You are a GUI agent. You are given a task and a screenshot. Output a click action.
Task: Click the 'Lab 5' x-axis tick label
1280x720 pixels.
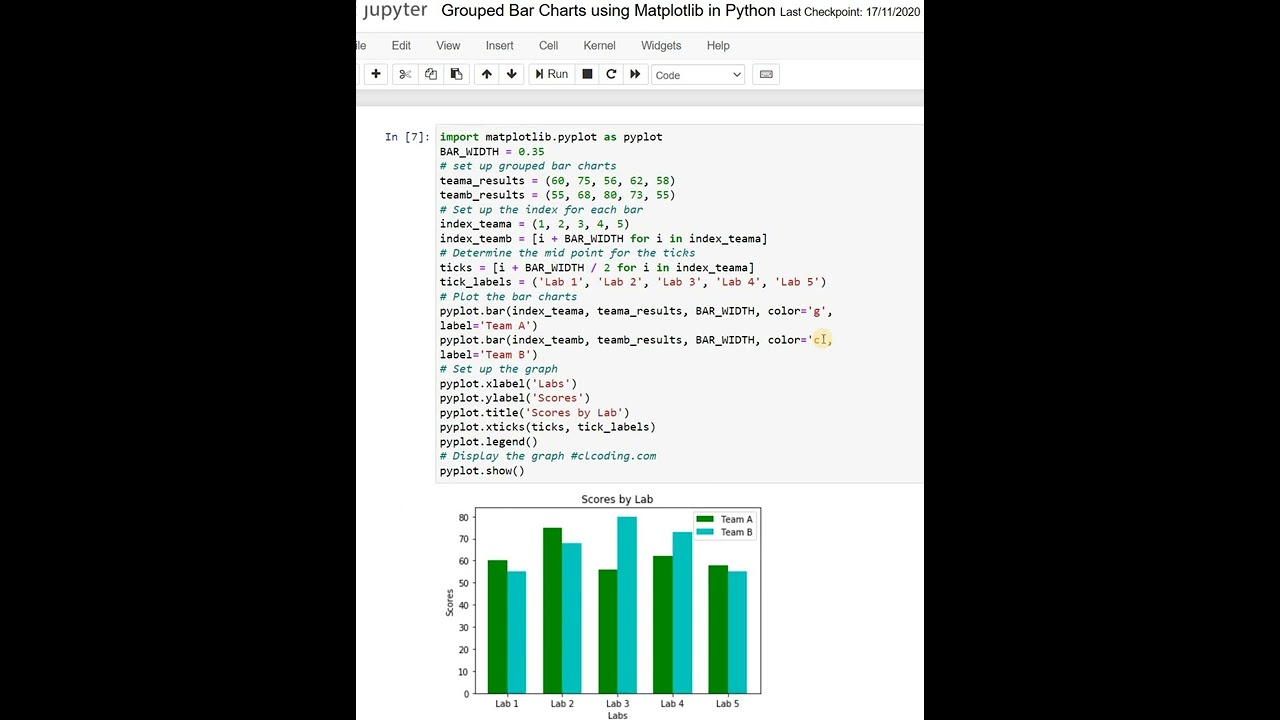pos(728,704)
